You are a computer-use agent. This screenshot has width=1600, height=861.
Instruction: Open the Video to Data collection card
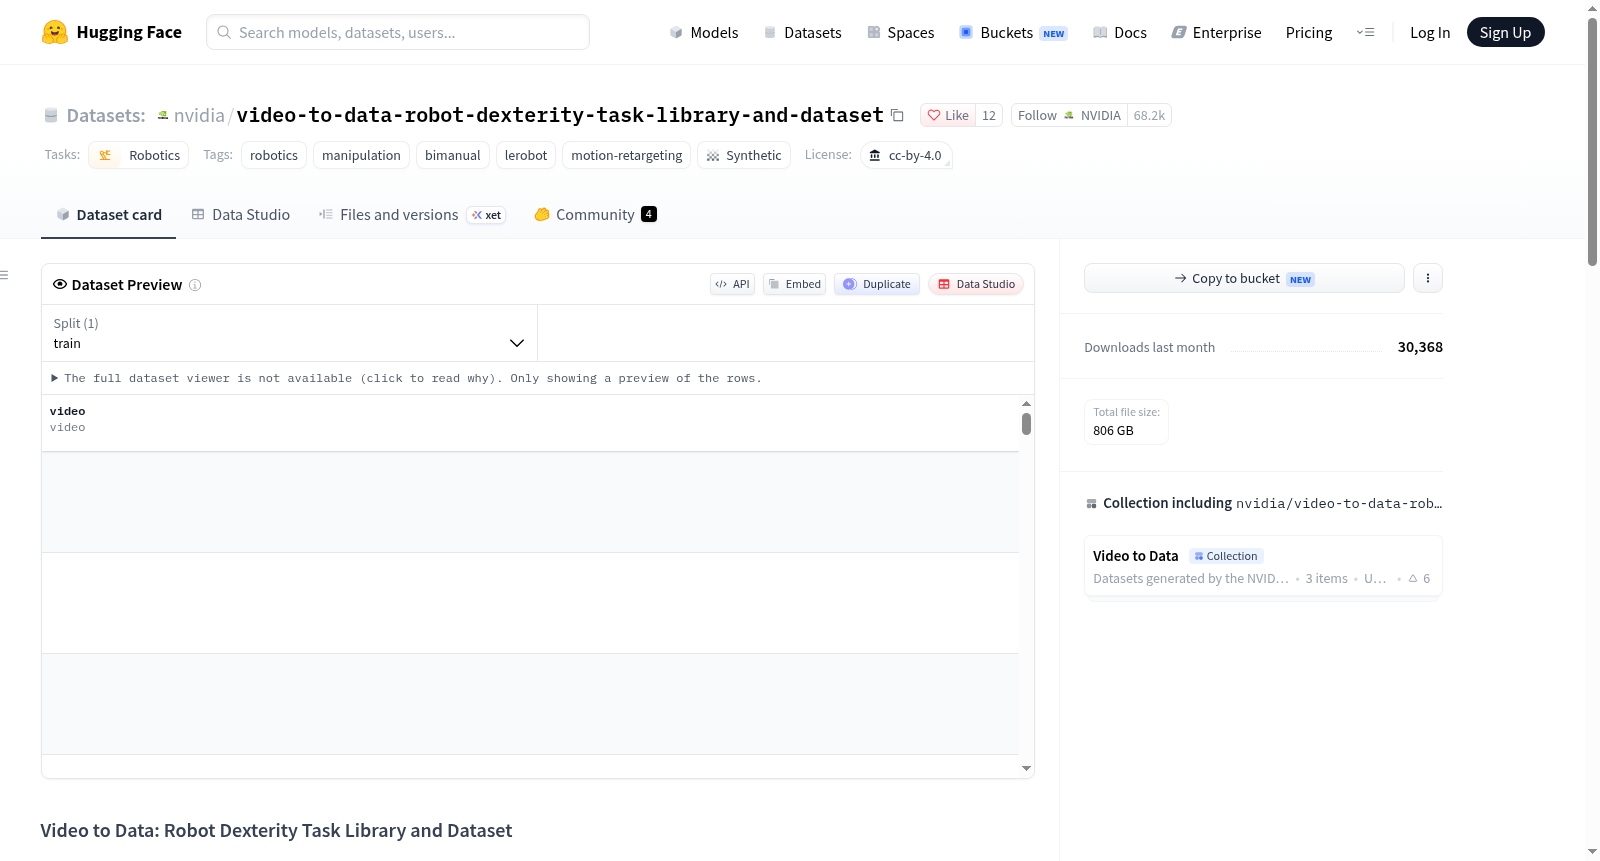[x=1263, y=567]
